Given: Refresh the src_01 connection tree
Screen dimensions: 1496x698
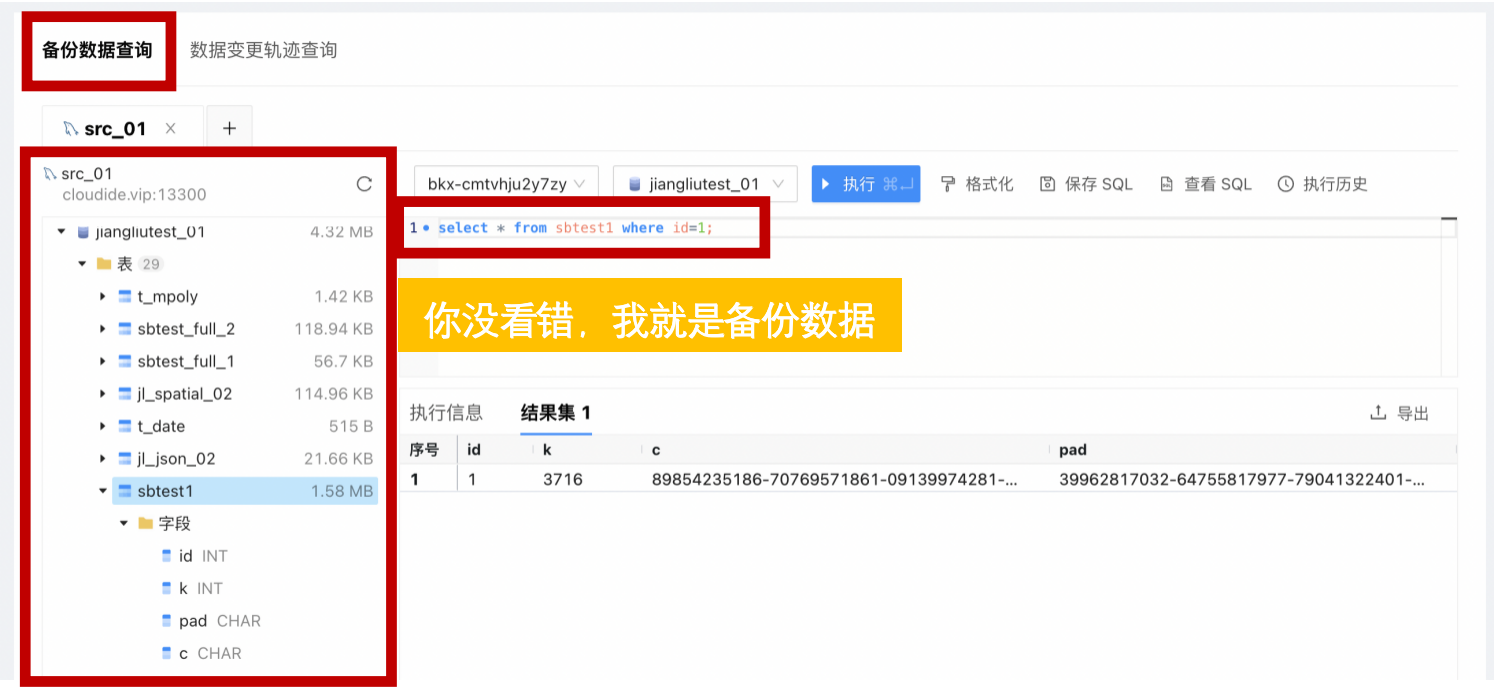Looking at the screenshot, I should pos(364,183).
